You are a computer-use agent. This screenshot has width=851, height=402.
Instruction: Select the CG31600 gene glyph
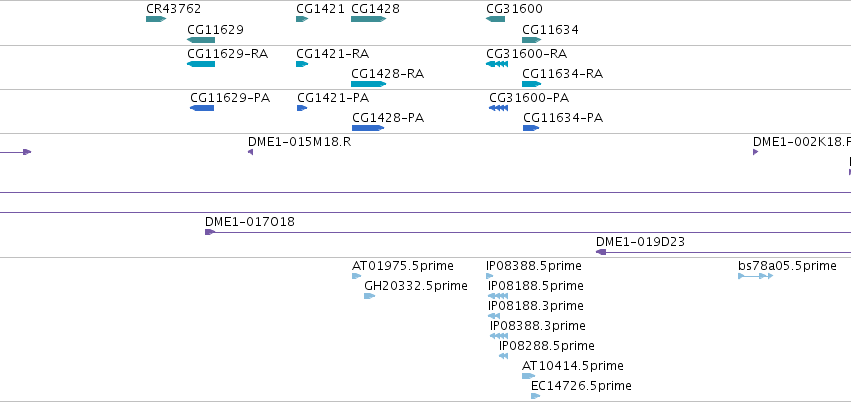(x=495, y=19)
